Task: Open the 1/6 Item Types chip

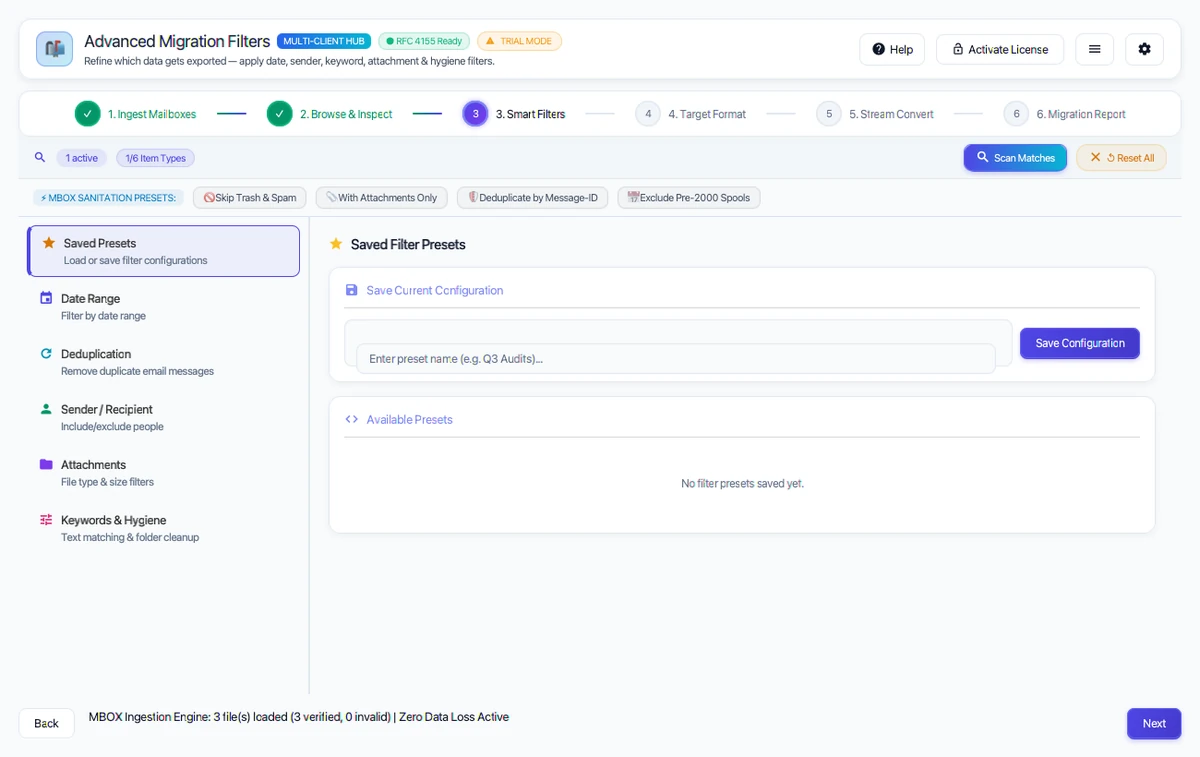Action: 155,158
